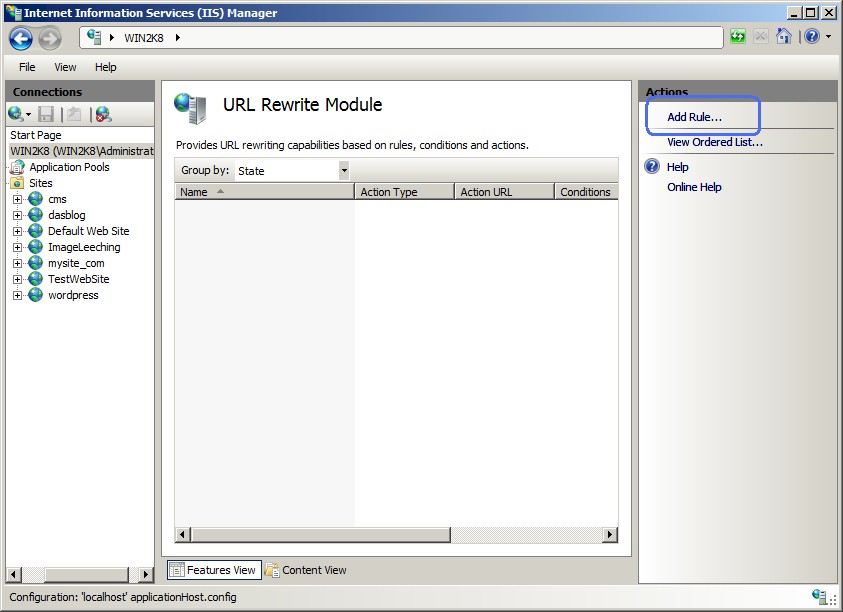The image size is (843, 612).
Task: Click the Delete connection icon
Action: [103, 114]
